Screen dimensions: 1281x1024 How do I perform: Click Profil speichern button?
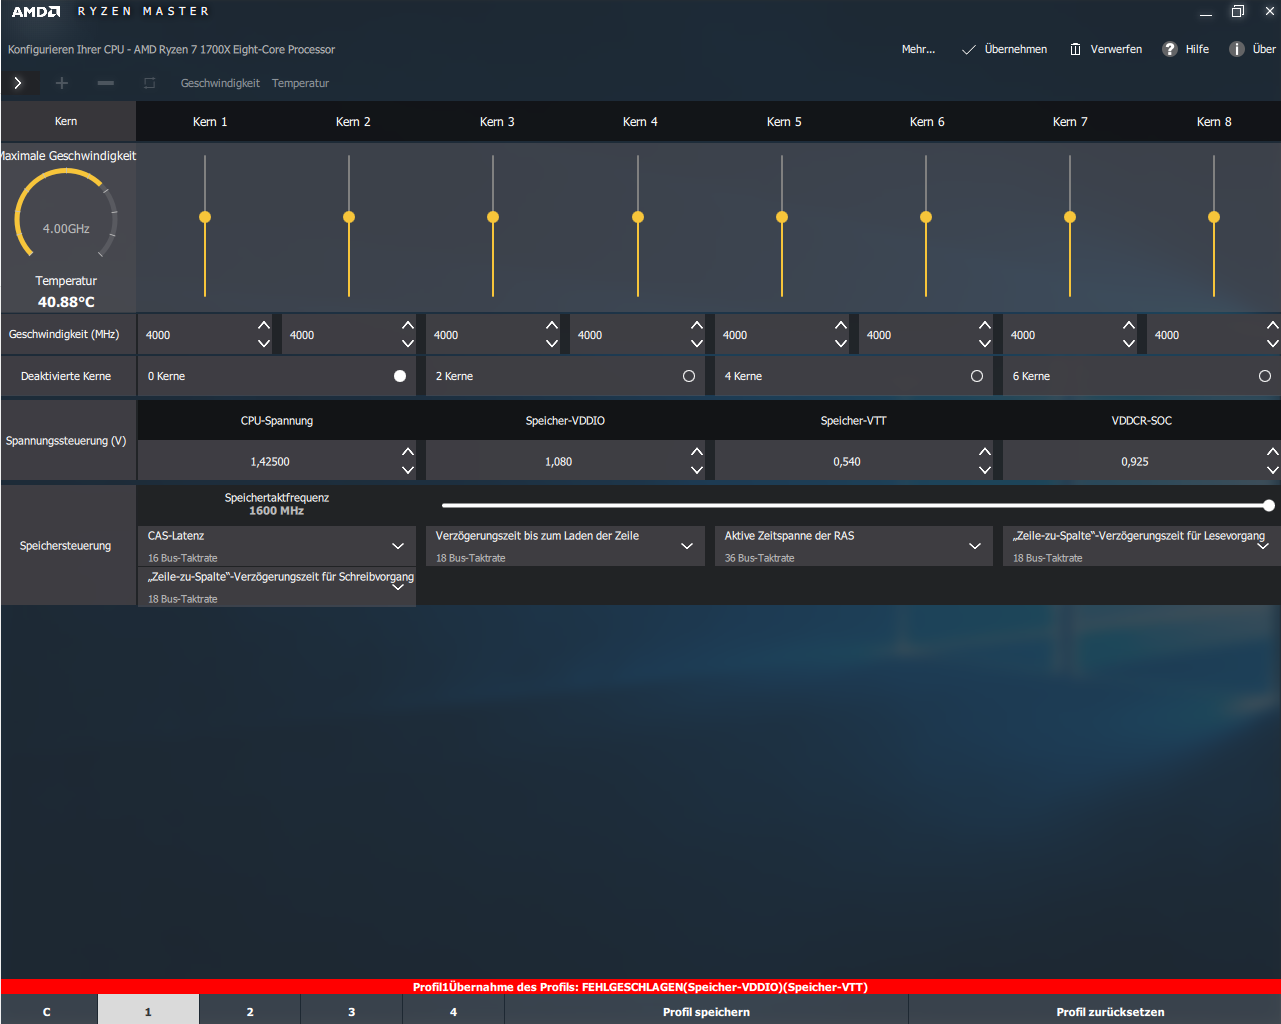pos(706,1011)
